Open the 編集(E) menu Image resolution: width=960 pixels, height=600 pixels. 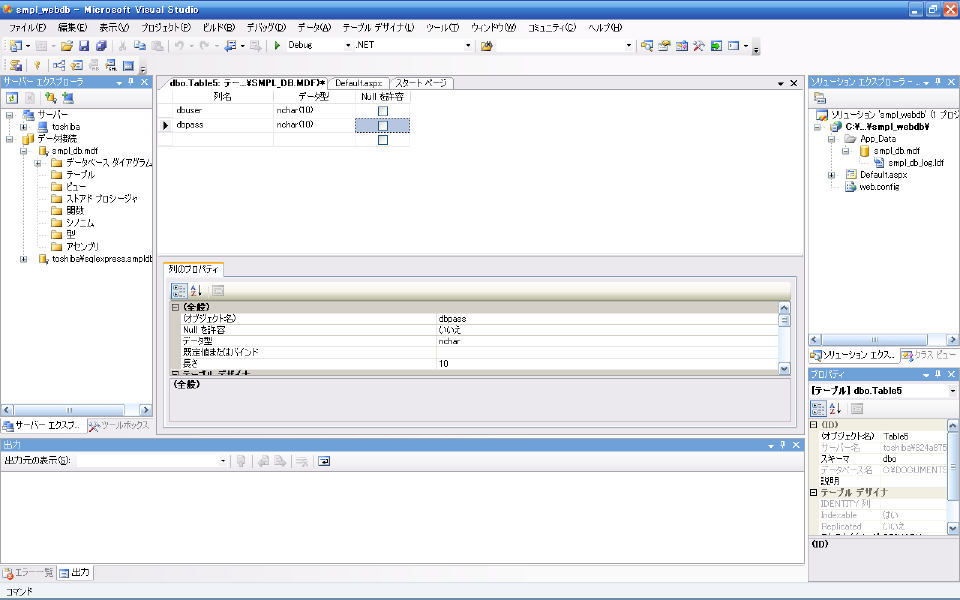click(x=72, y=28)
